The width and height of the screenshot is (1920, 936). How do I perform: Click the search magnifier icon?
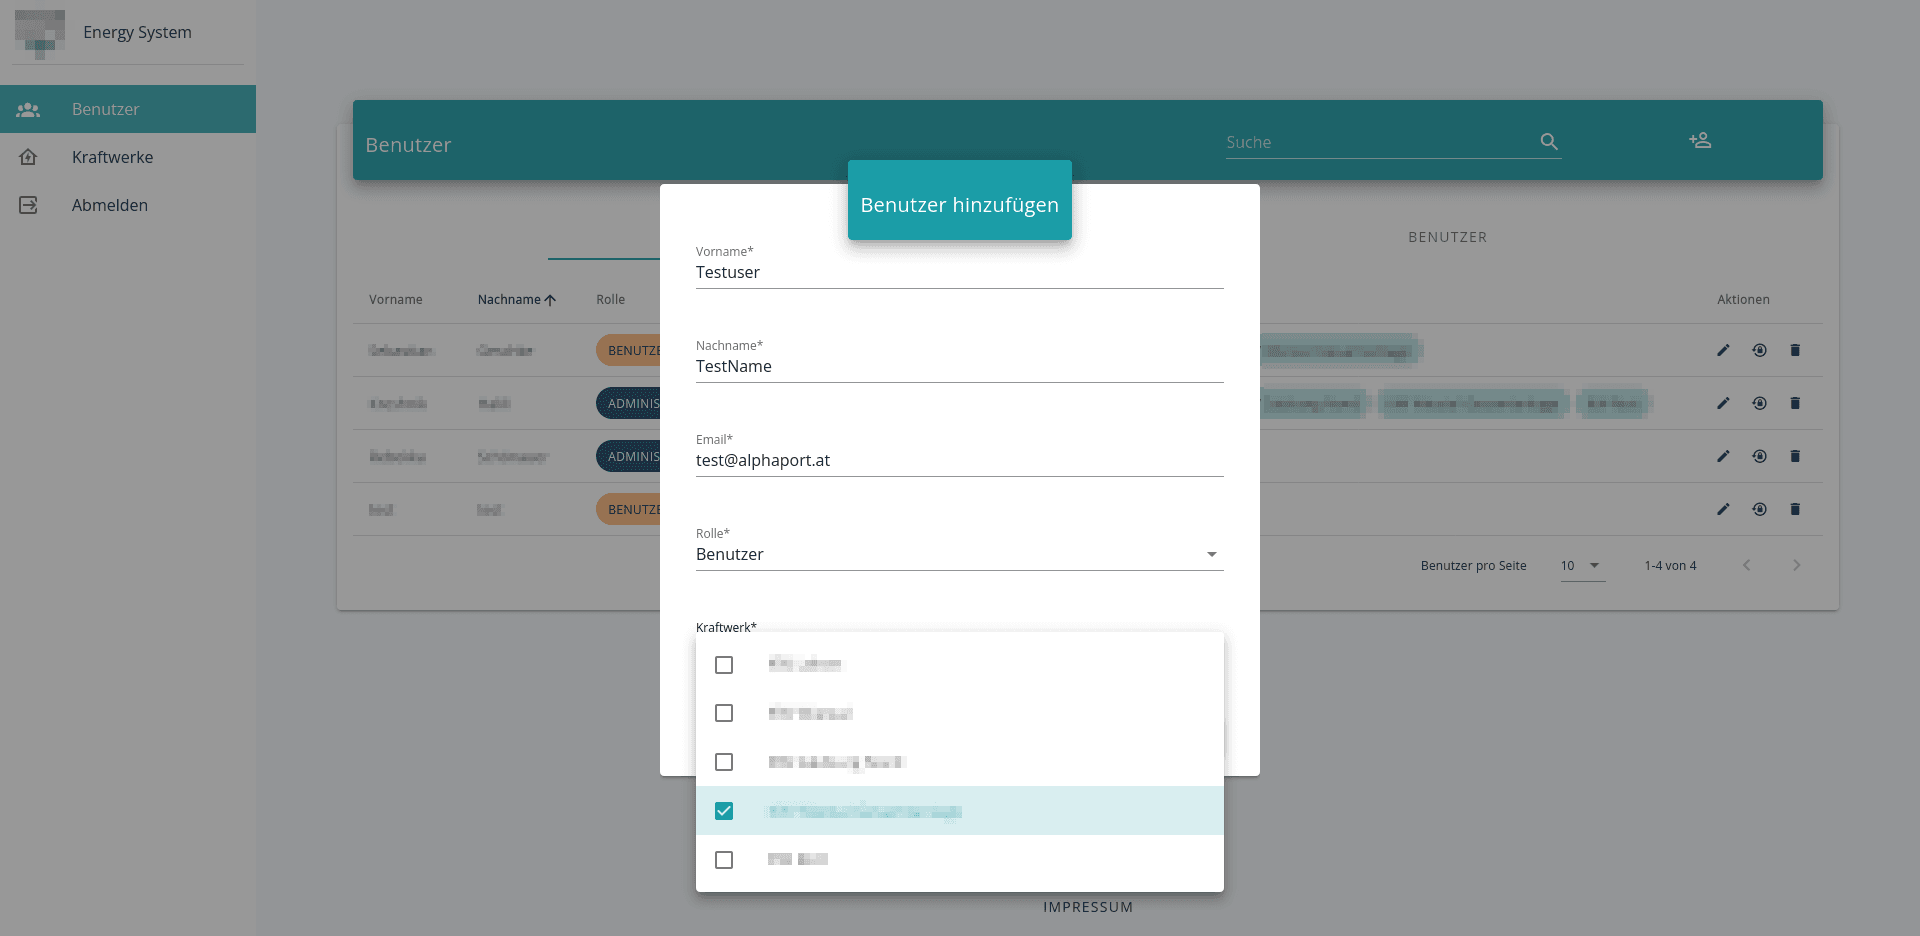point(1549,142)
